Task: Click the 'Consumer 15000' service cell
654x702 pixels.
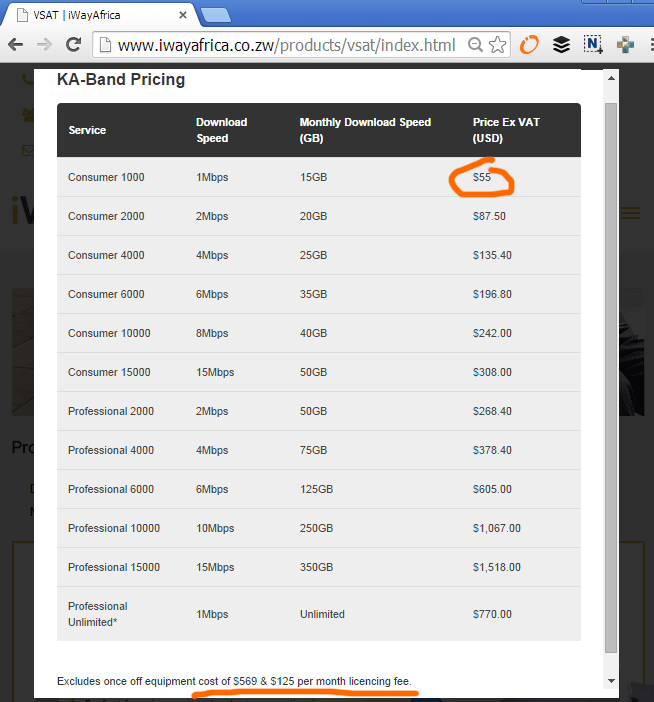Action: (109, 372)
